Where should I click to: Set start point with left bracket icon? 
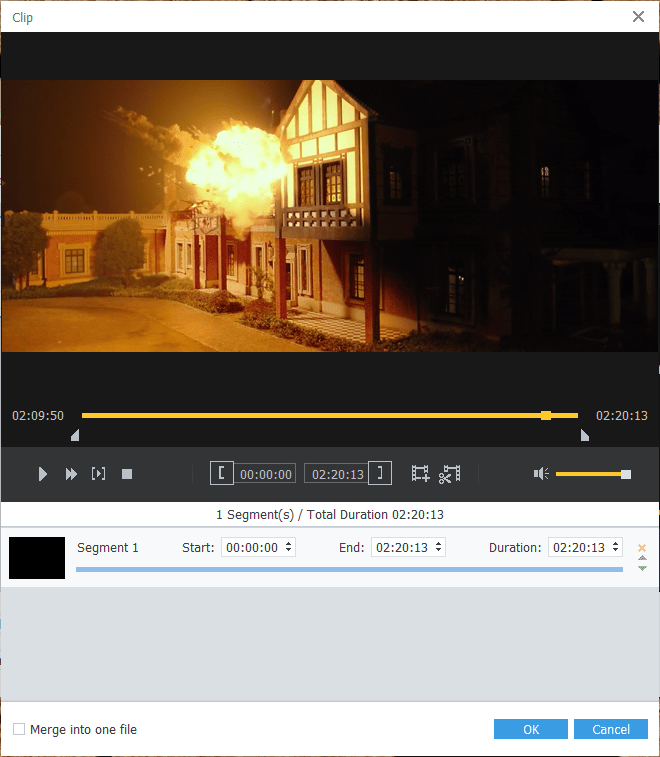point(222,473)
